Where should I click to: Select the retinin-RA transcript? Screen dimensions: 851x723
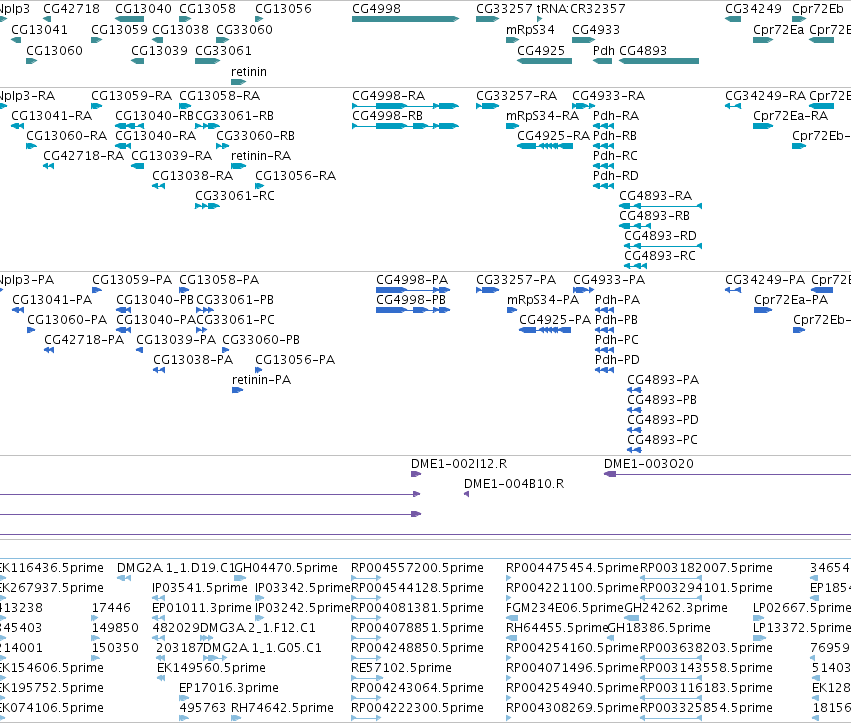click(x=238, y=166)
